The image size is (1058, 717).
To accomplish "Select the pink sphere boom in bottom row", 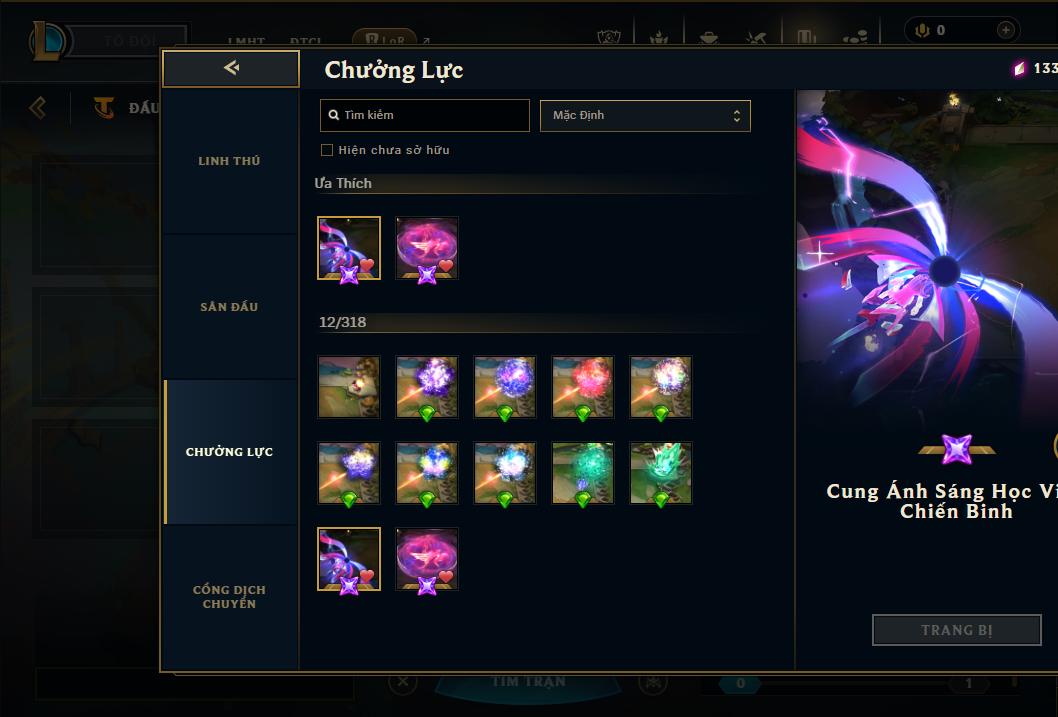I will pyautogui.click(x=426, y=558).
